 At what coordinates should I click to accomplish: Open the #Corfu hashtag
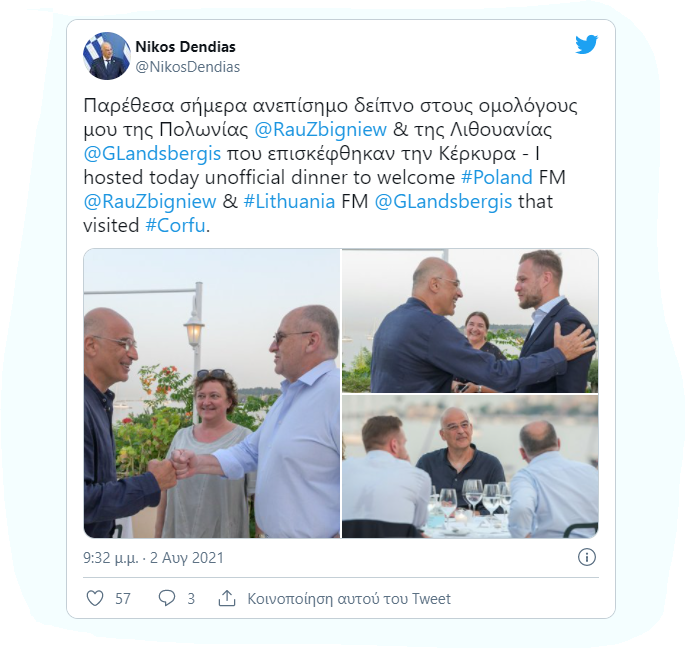point(175,225)
